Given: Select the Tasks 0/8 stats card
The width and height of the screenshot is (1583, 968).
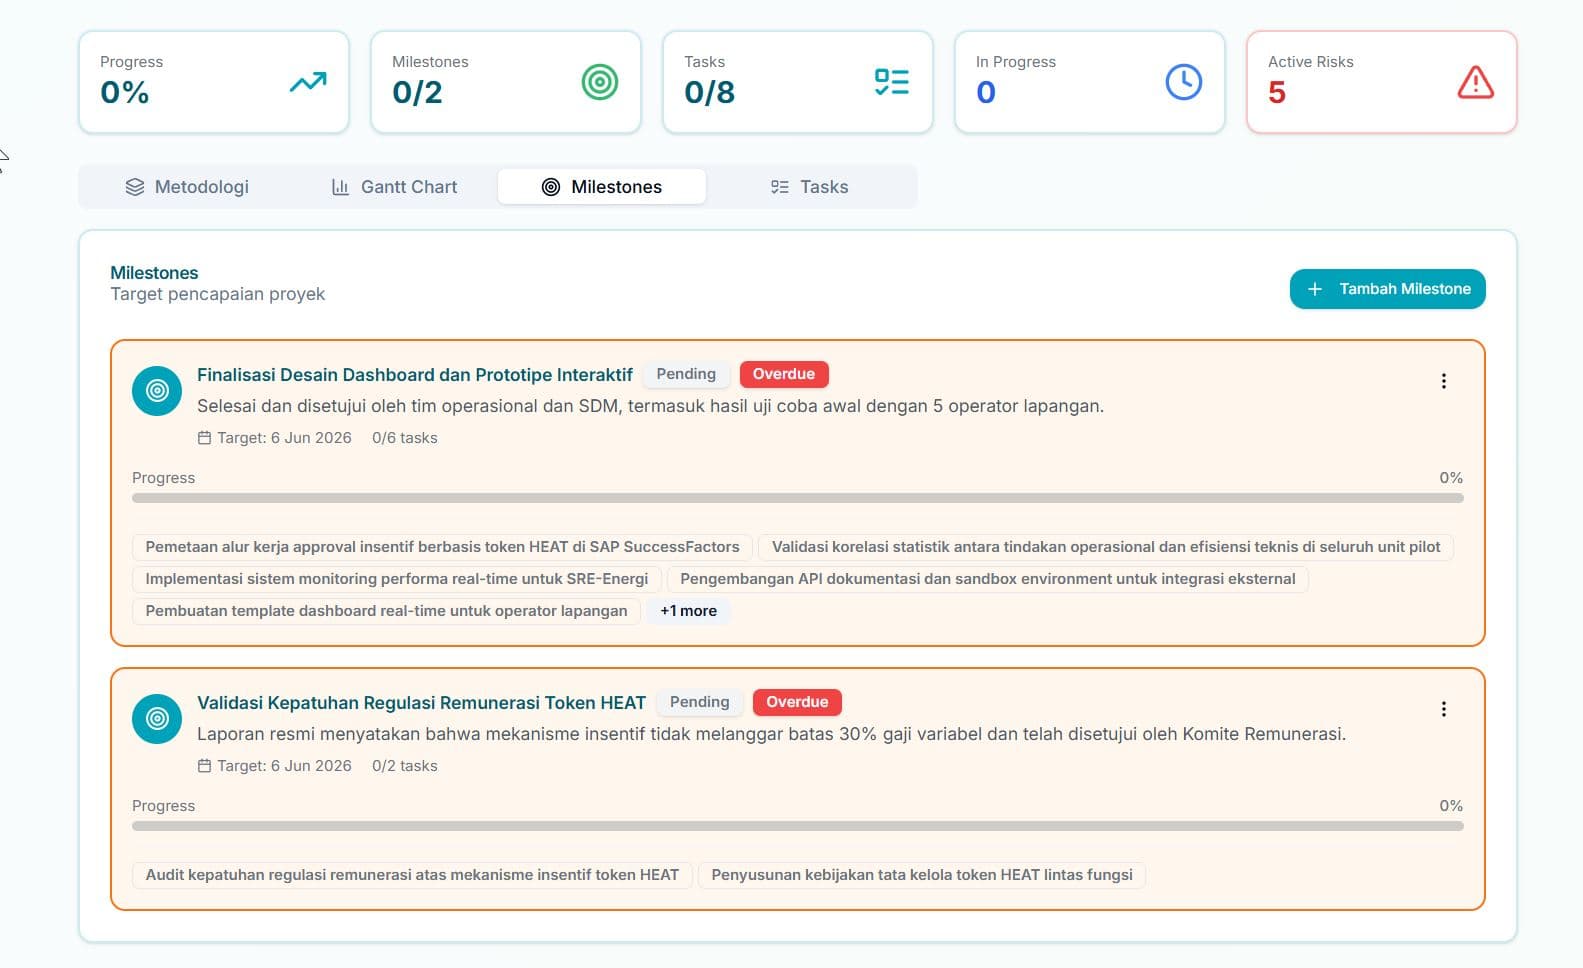Looking at the screenshot, I should [x=798, y=82].
